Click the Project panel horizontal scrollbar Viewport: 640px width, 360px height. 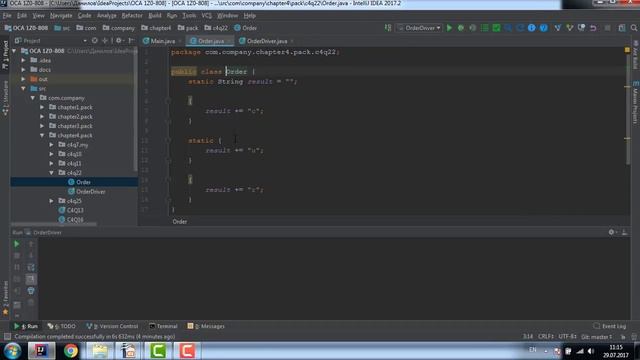pyautogui.click(x=54, y=224)
